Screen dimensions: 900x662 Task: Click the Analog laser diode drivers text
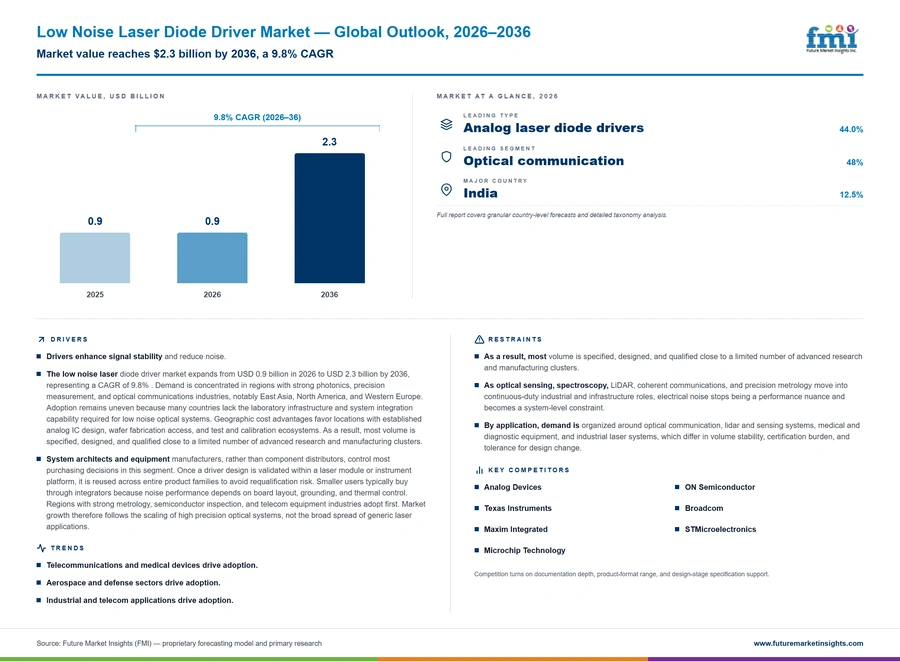click(x=553, y=128)
